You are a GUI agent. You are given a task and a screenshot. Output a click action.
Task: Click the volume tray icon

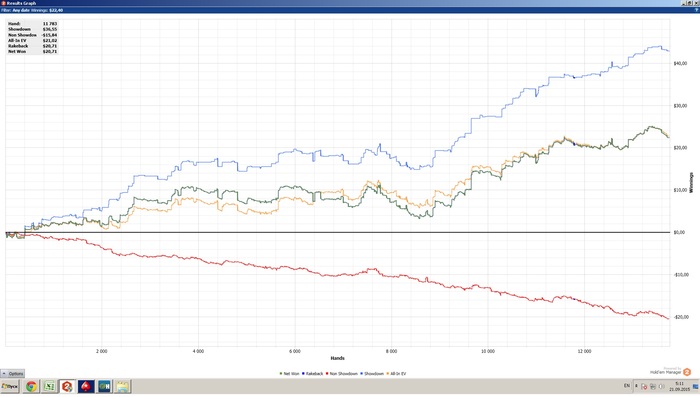[661, 387]
